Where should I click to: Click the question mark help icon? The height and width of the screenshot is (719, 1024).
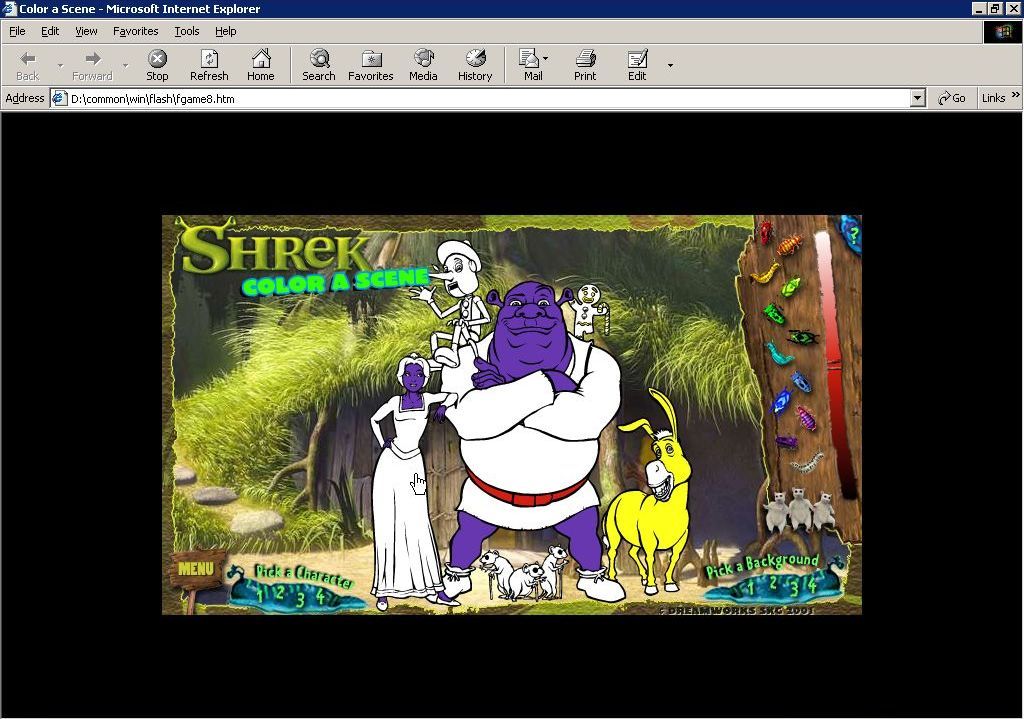(x=854, y=235)
